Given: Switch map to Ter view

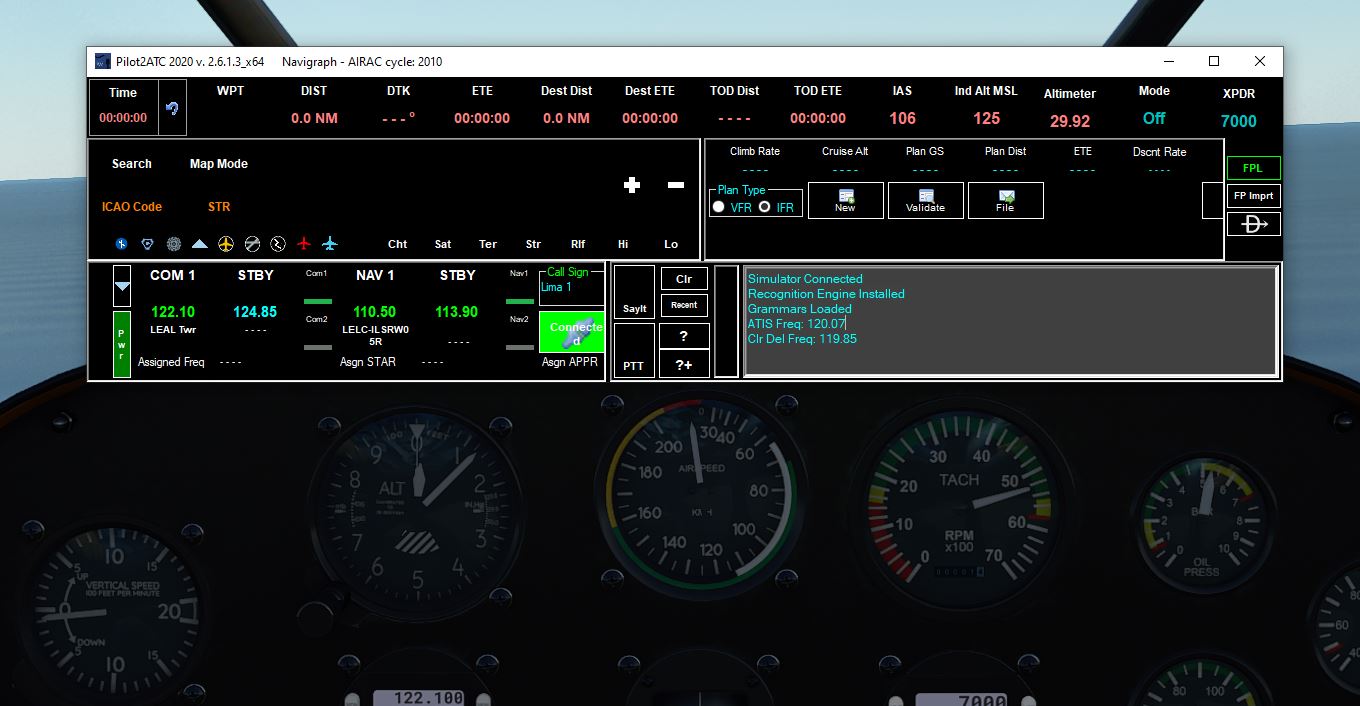Looking at the screenshot, I should (488, 244).
